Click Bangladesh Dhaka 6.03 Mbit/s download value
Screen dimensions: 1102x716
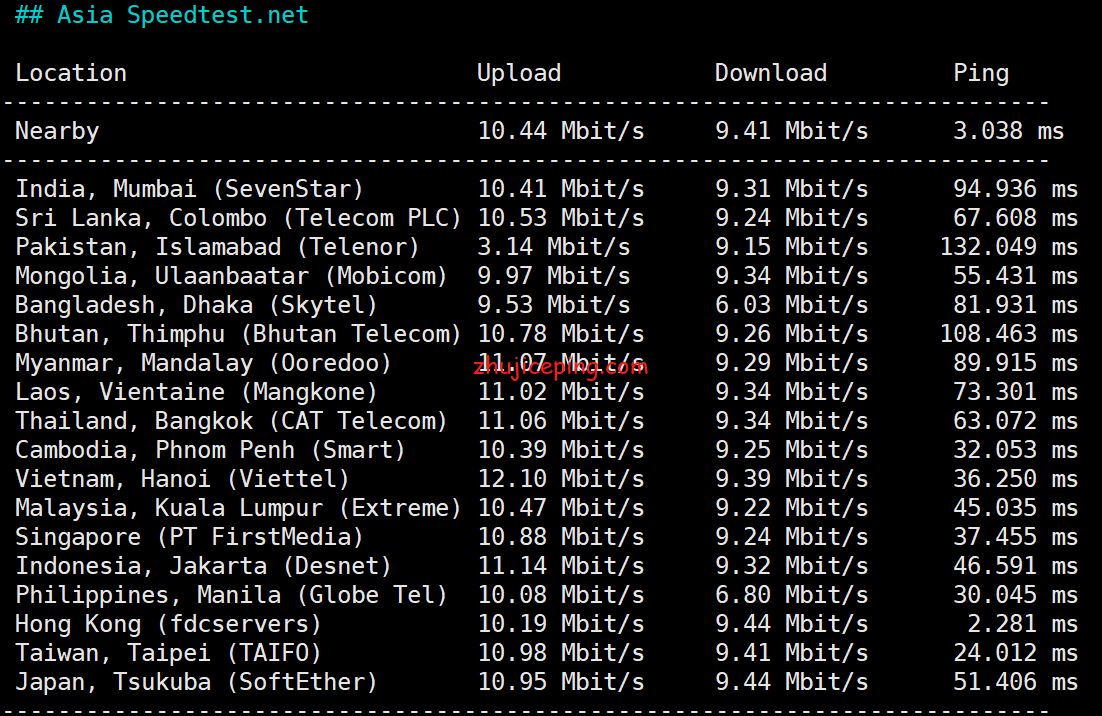tap(791, 305)
